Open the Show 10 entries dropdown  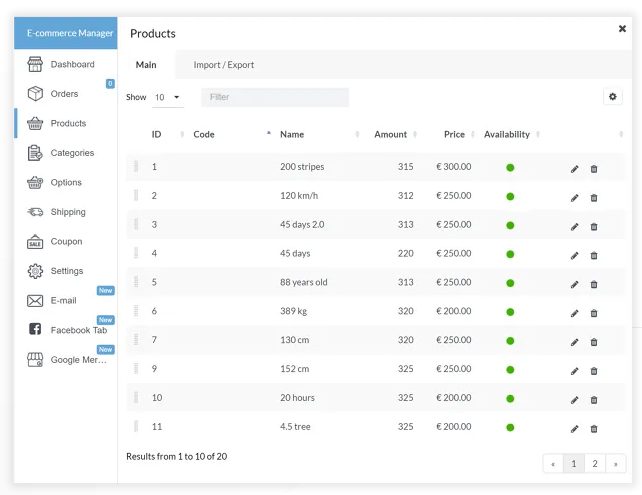[167, 98]
